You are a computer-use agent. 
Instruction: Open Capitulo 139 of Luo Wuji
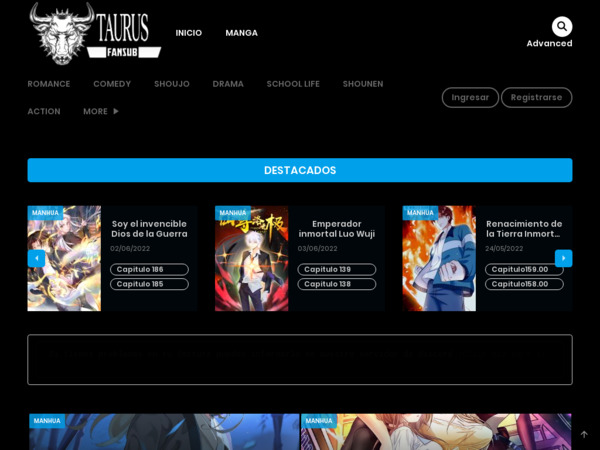[x=337, y=269]
